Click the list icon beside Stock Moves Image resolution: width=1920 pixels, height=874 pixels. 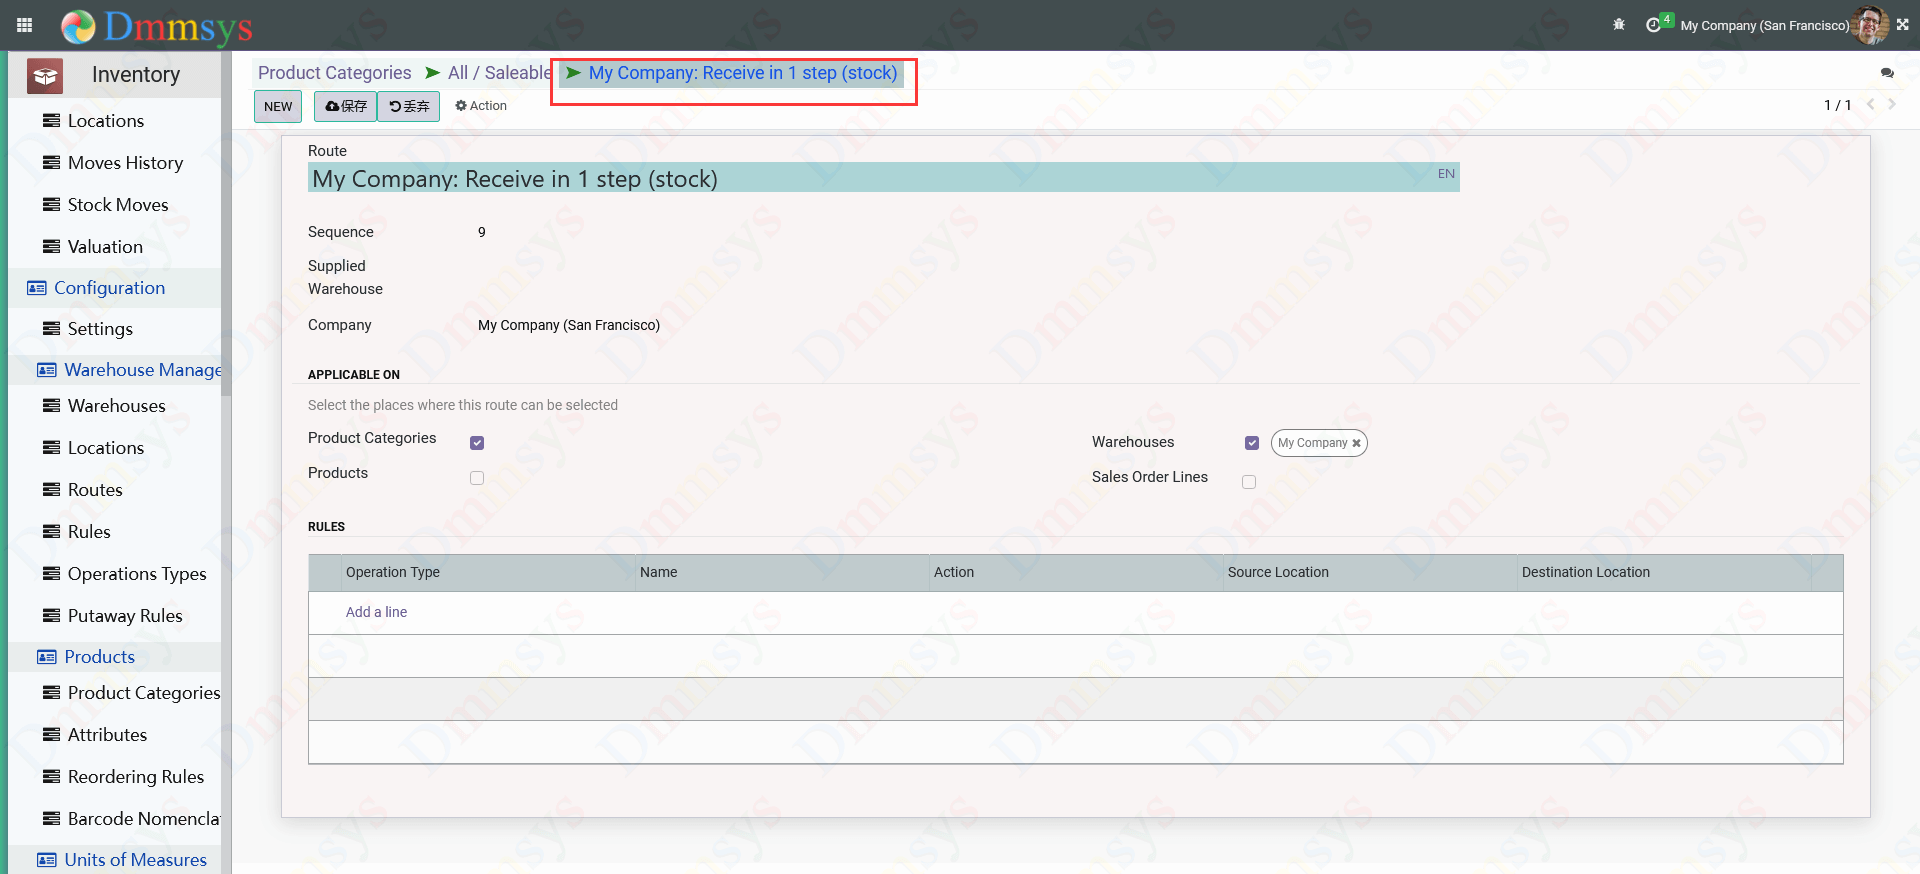click(51, 204)
